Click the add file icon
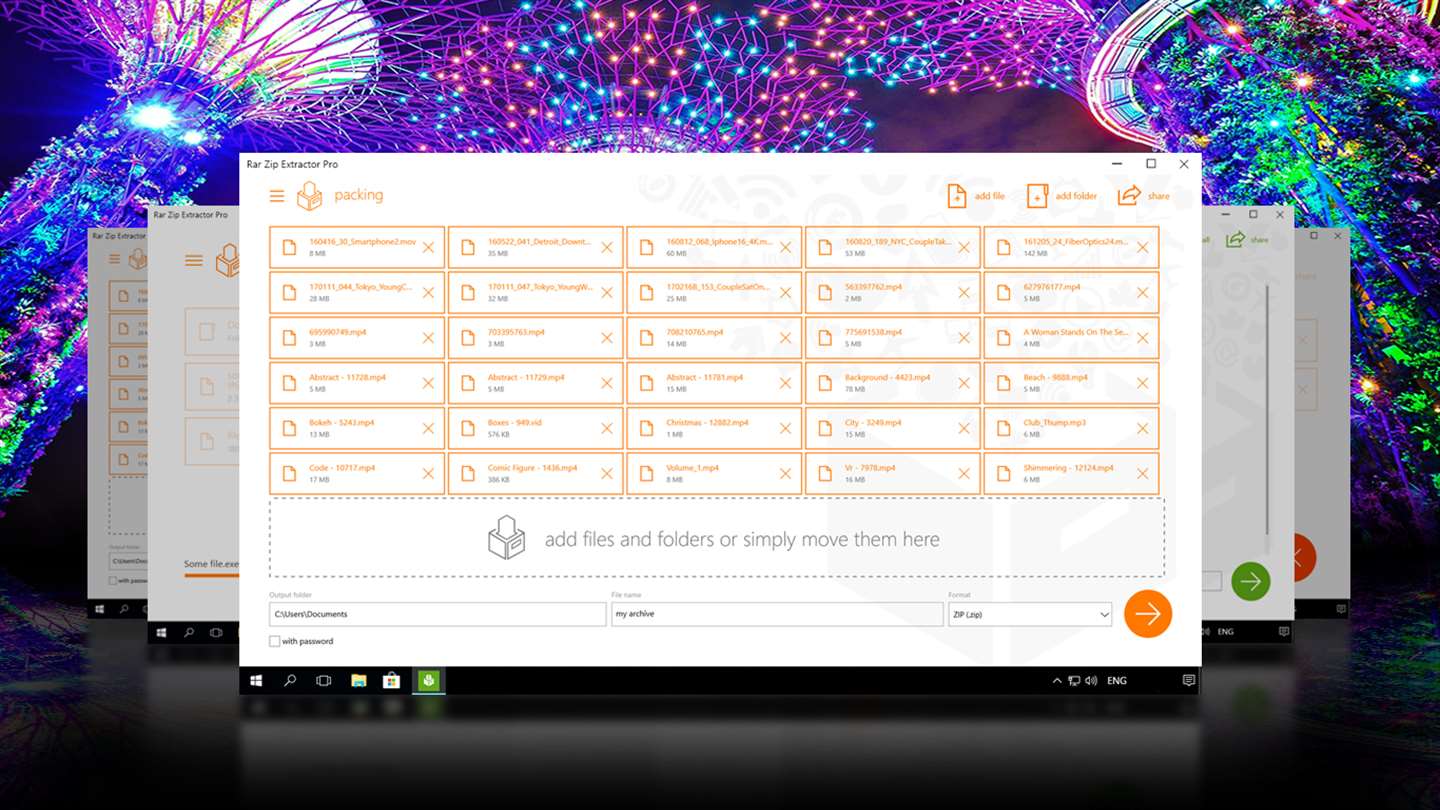Image resolution: width=1440 pixels, height=810 pixels. pyautogui.click(x=957, y=196)
